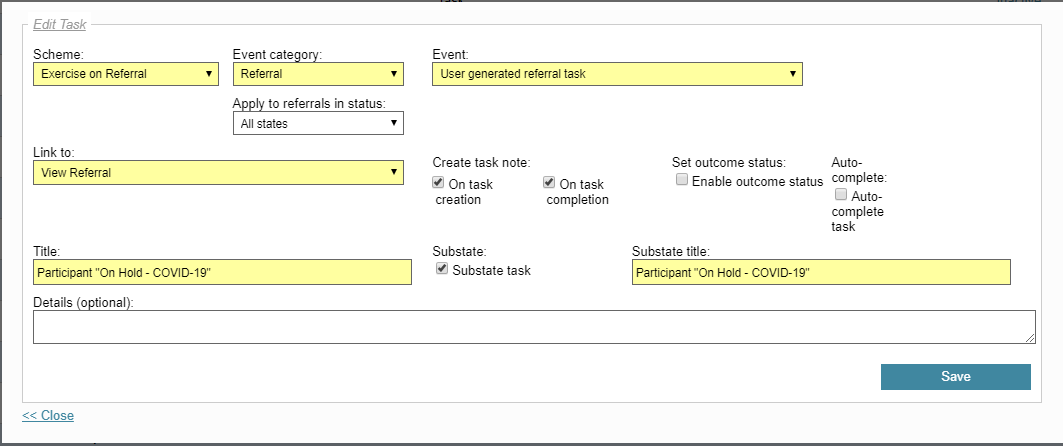1063x446 pixels.
Task: Open the Link to dropdown
Action: [x=218, y=172]
